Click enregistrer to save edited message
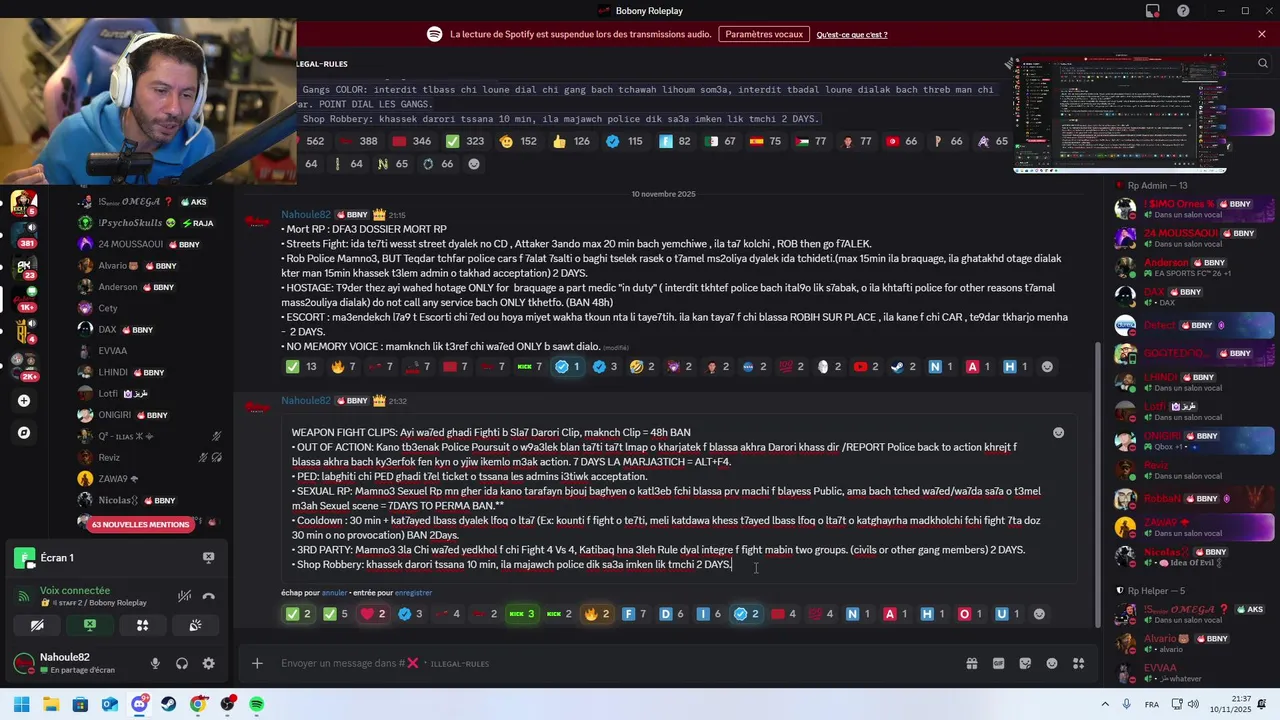This screenshot has height=720, width=1280. tap(413, 593)
